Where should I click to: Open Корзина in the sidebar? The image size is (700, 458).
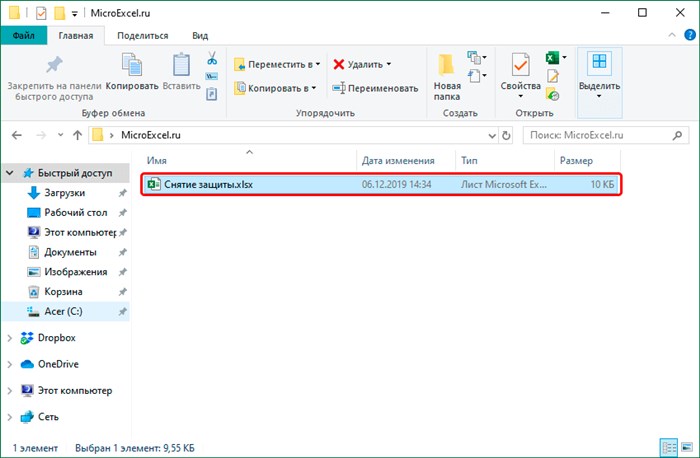63,291
